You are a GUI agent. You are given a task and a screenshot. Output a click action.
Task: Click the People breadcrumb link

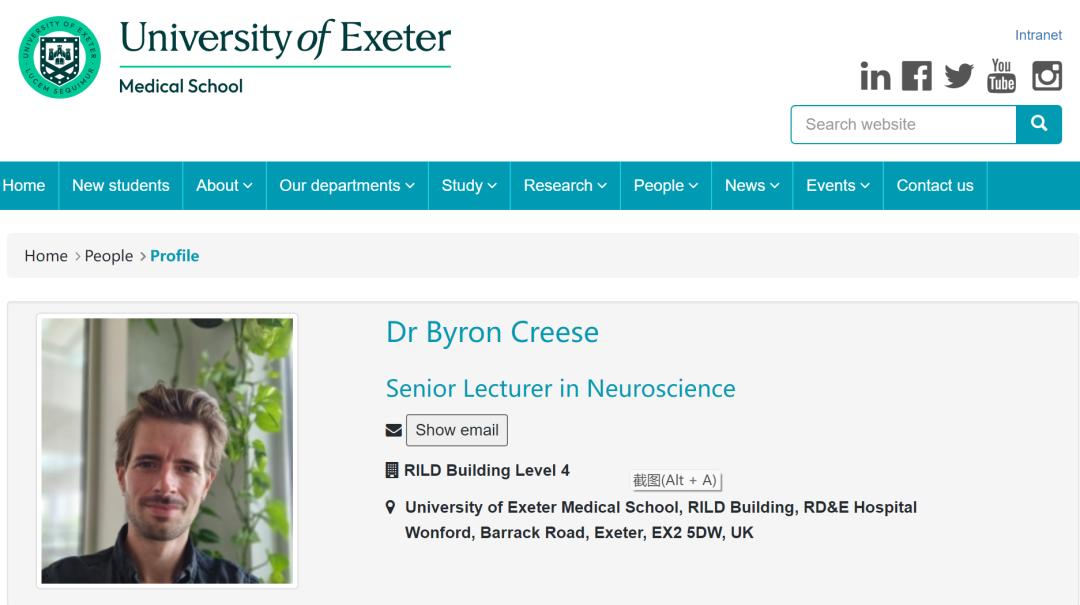(x=109, y=256)
